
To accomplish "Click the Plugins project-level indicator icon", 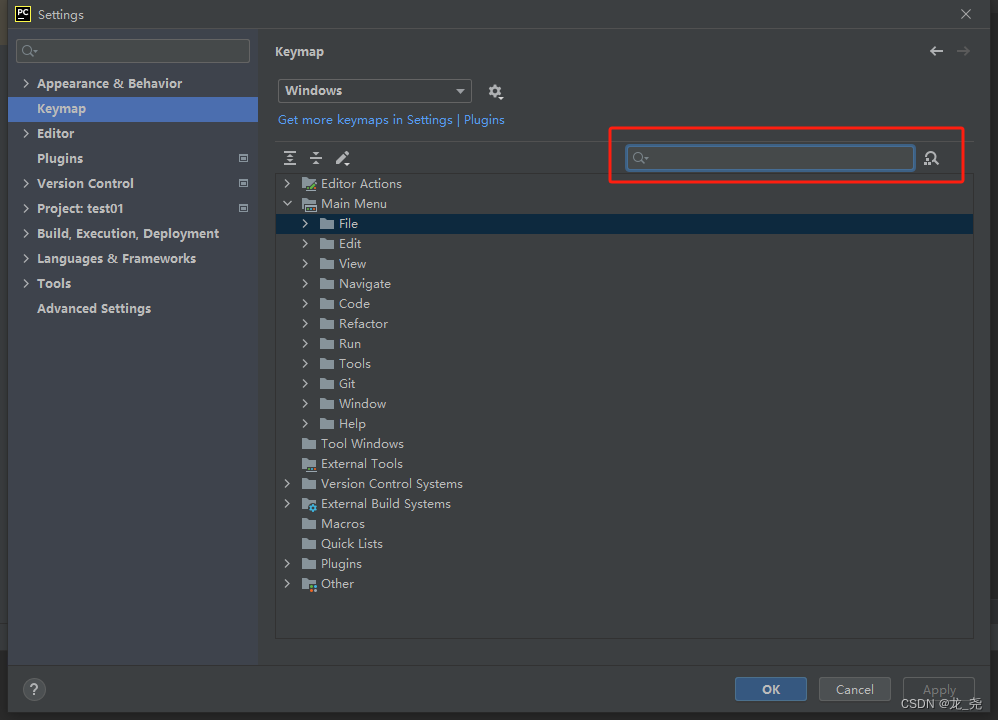I will click(x=243, y=158).
